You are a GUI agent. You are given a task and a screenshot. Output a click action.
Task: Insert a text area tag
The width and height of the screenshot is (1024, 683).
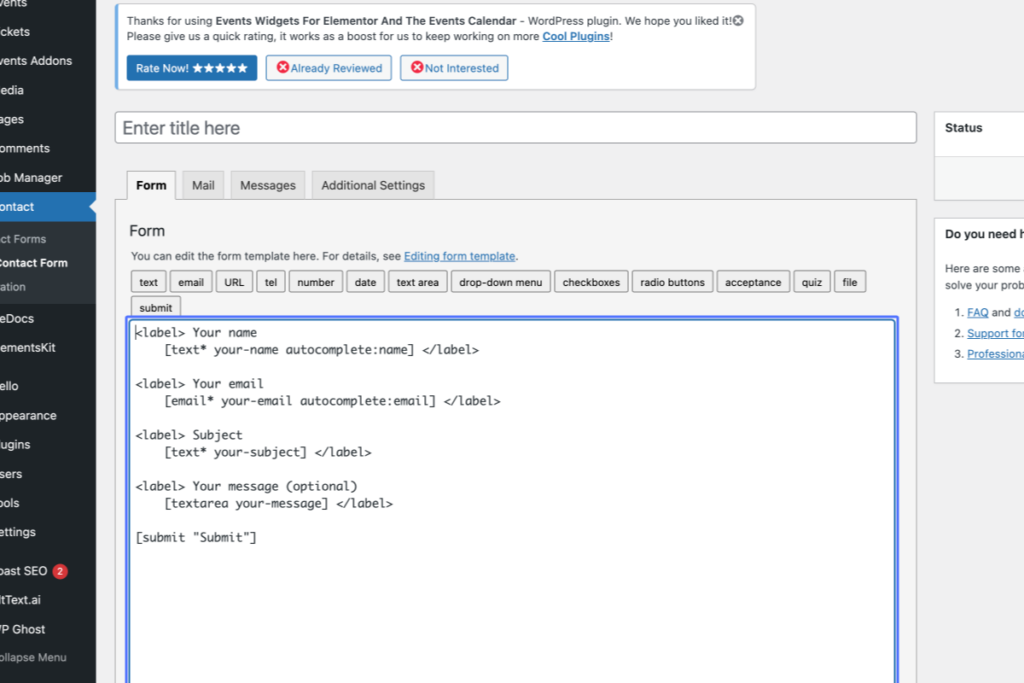tap(417, 282)
